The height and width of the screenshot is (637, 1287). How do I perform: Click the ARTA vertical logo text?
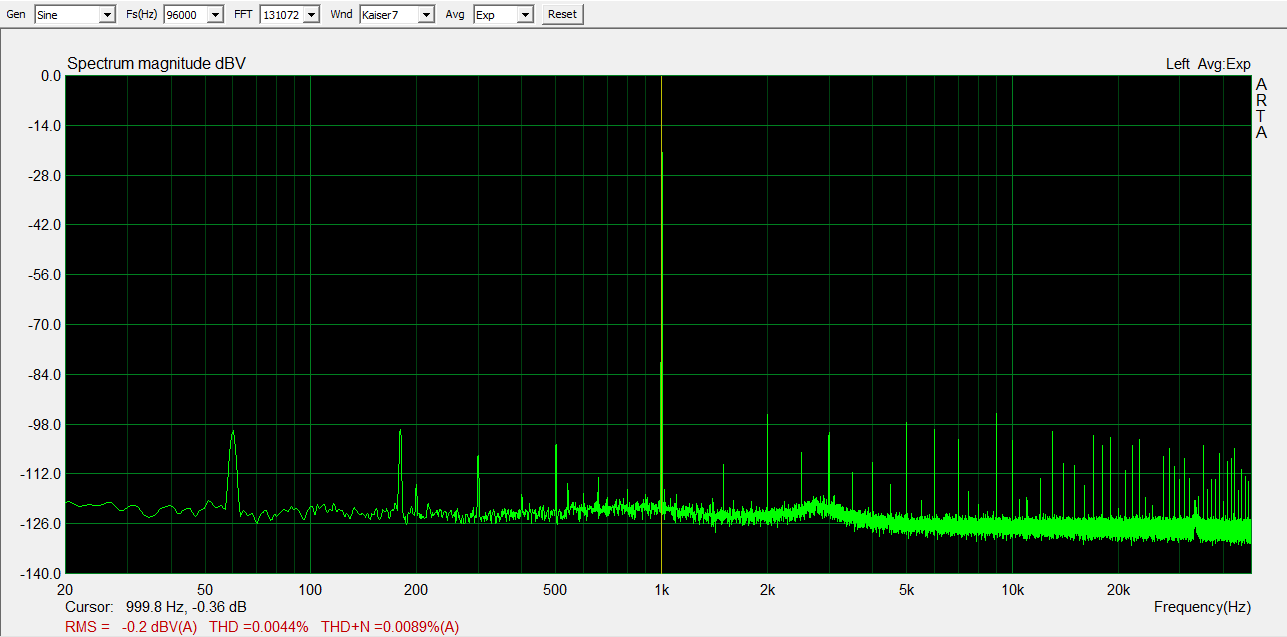point(1261,109)
